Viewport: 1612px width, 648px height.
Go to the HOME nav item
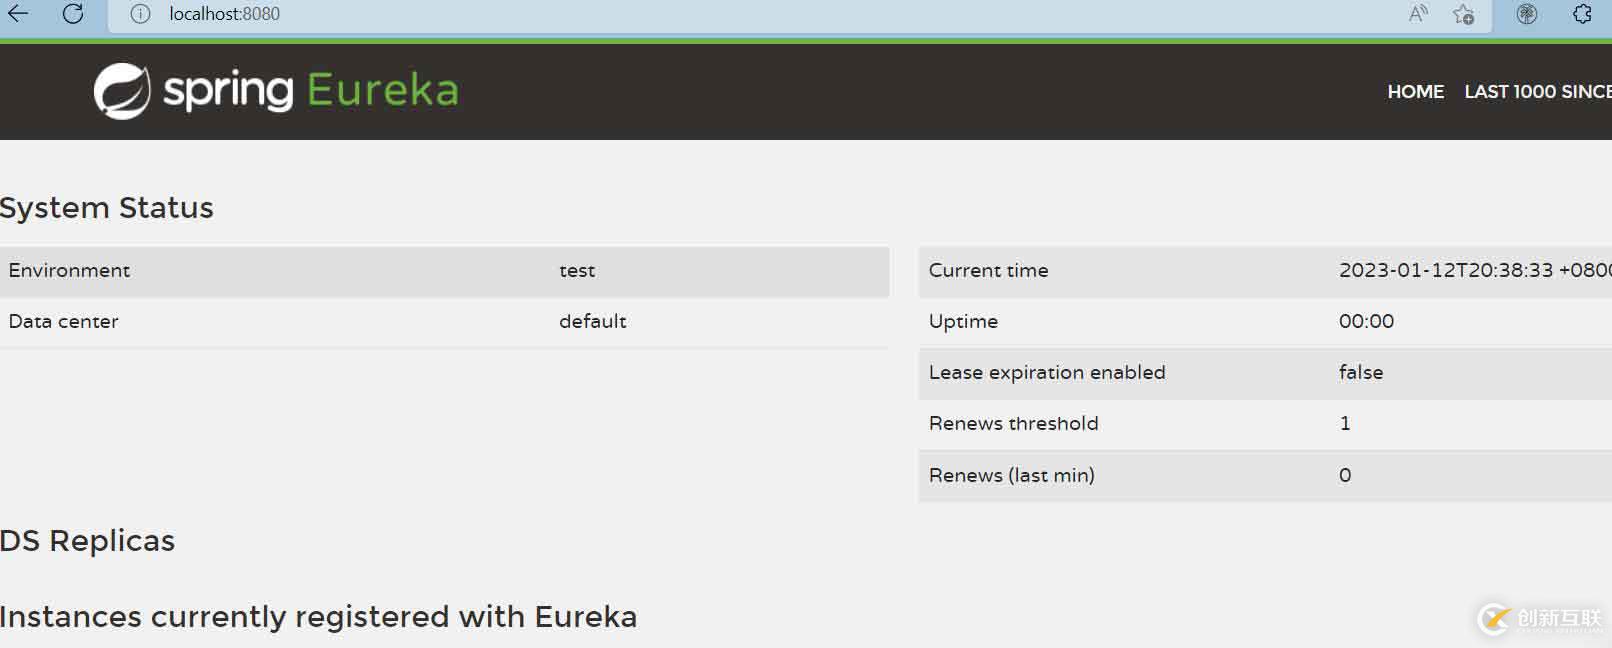[x=1415, y=92]
